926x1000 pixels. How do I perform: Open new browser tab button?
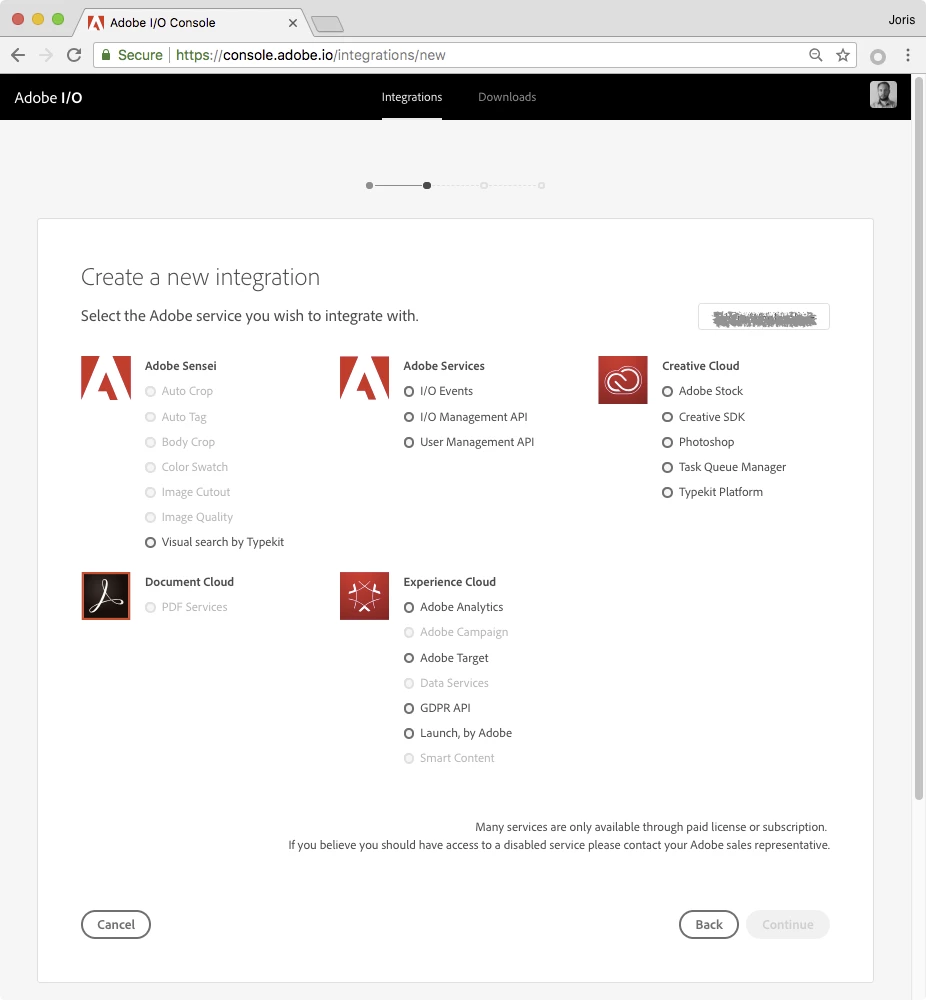click(328, 24)
